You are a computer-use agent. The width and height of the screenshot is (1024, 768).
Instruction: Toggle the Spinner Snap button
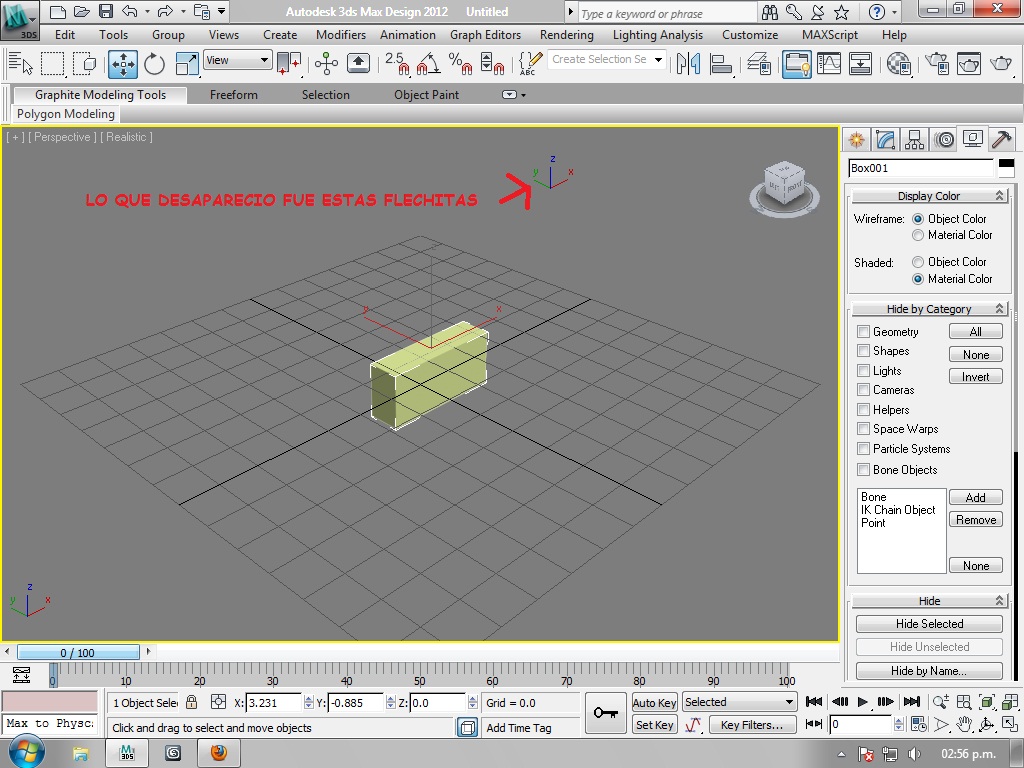pyautogui.click(x=492, y=64)
